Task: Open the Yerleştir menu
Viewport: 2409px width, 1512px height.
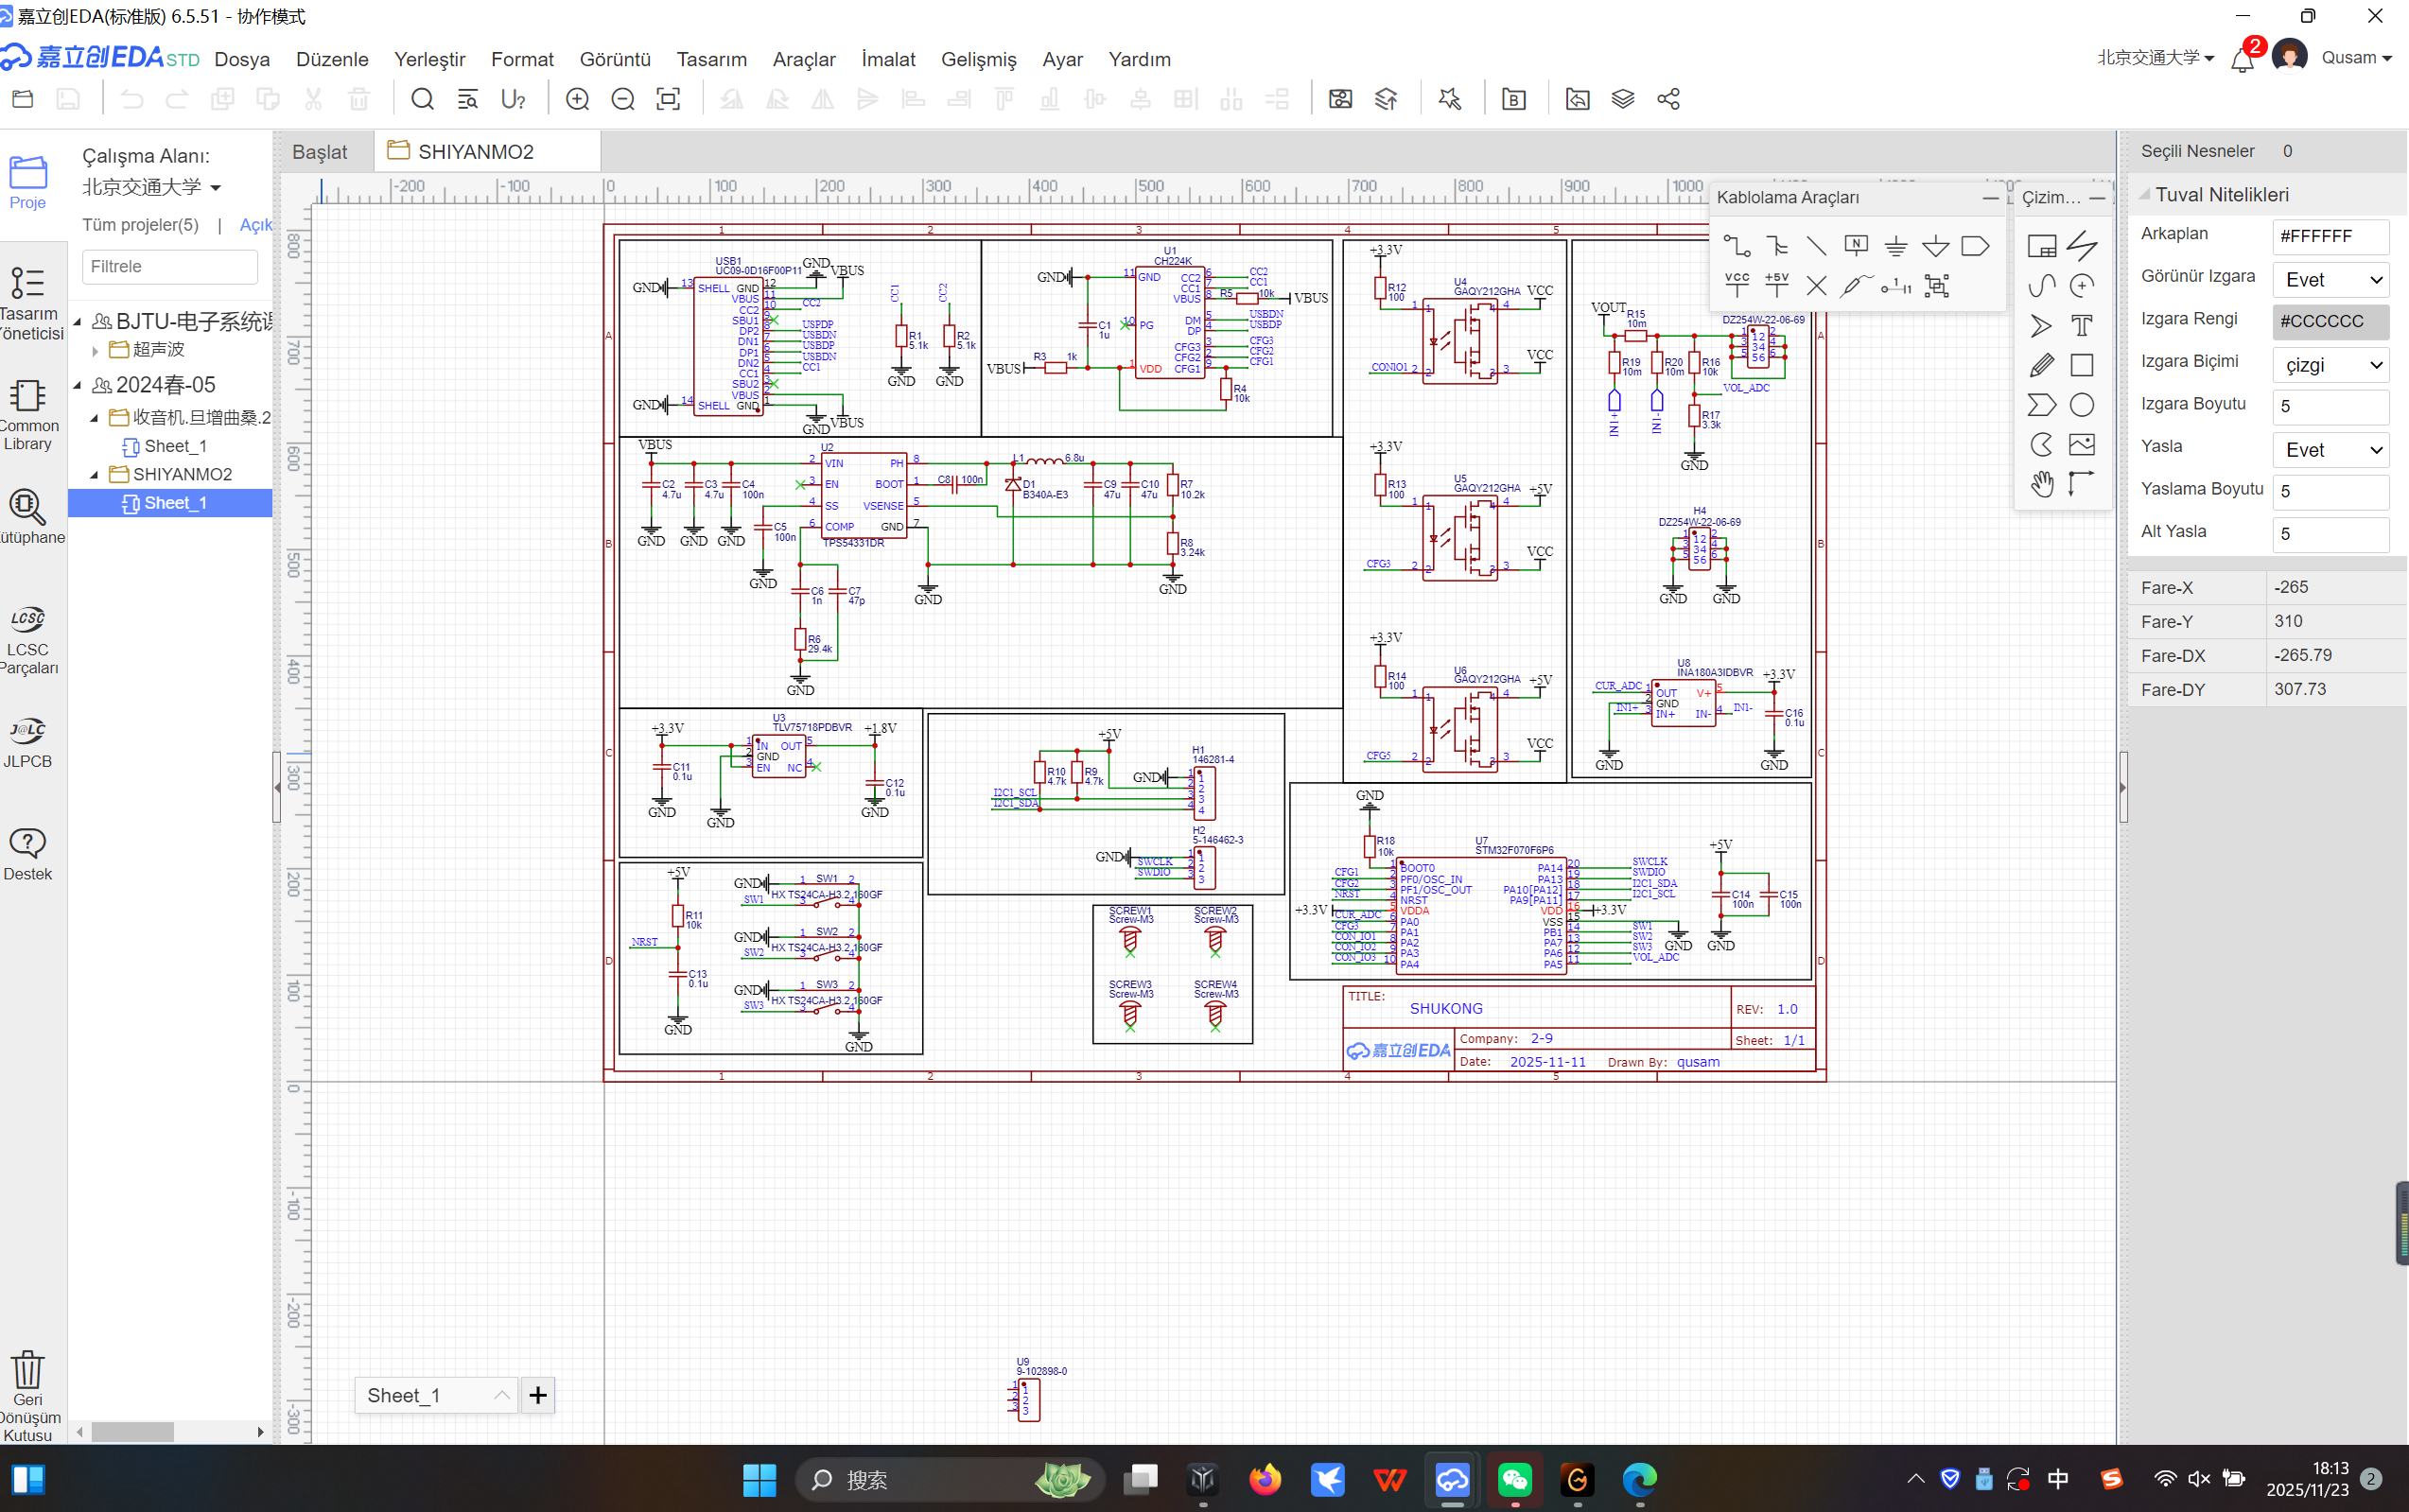Action: pos(429,59)
